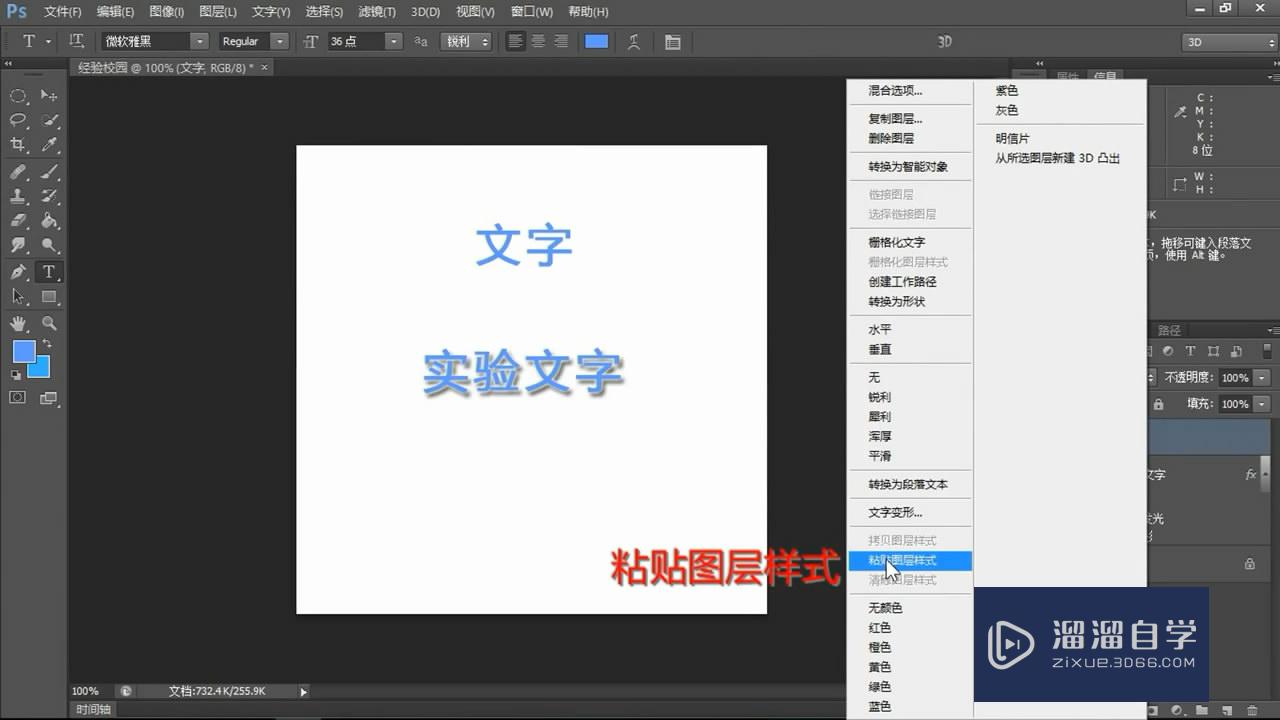Image resolution: width=1280 pixels, height=720 pixels.
Task: Select the Path Selection tool
Action: point(18,296)
